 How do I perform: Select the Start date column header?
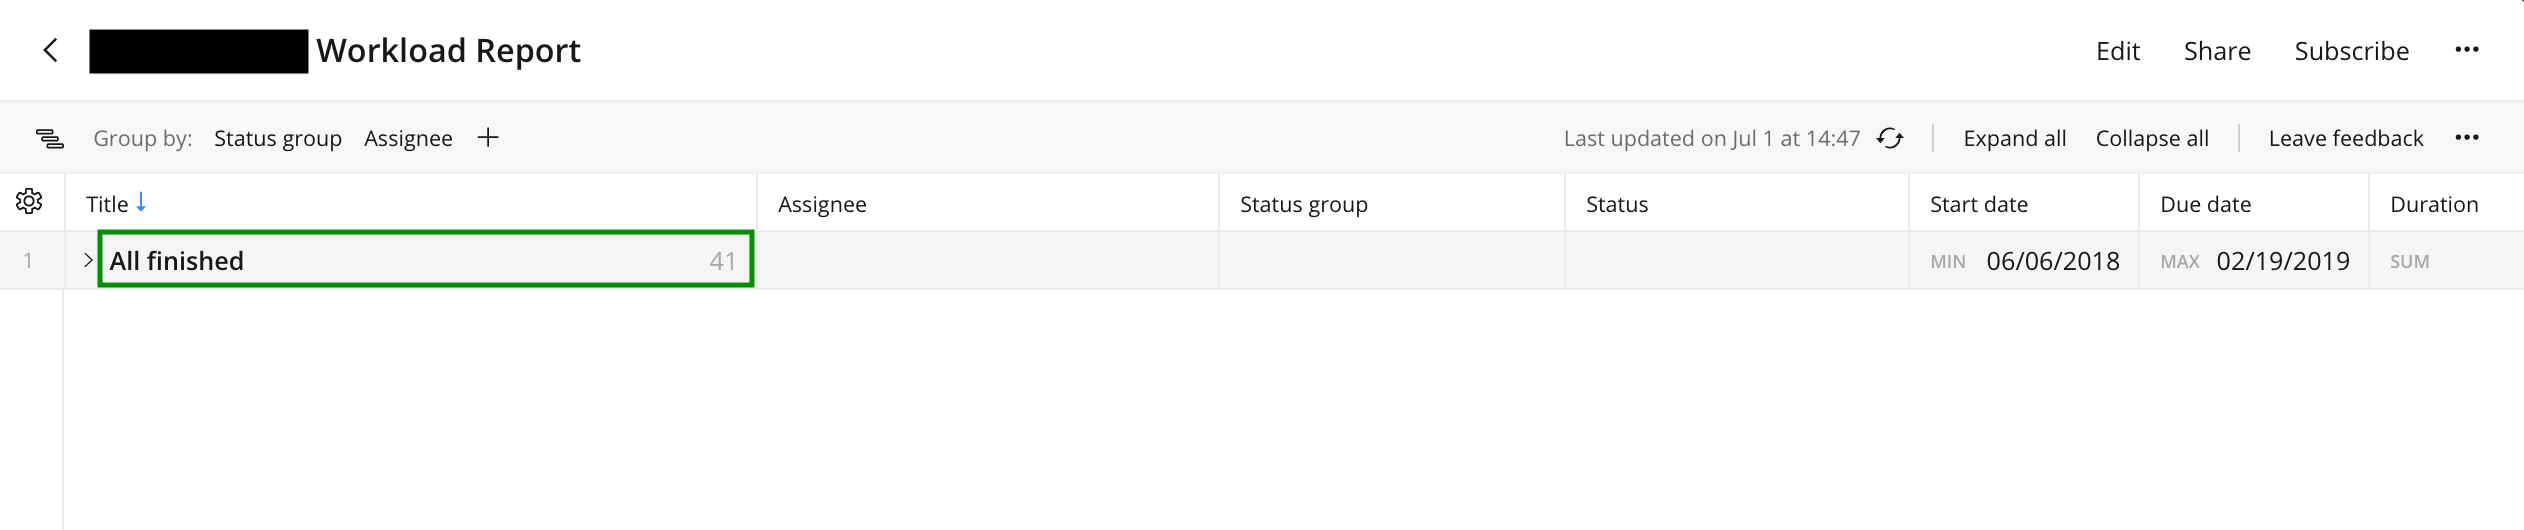pyautogui.click(x=1978, y=204)
